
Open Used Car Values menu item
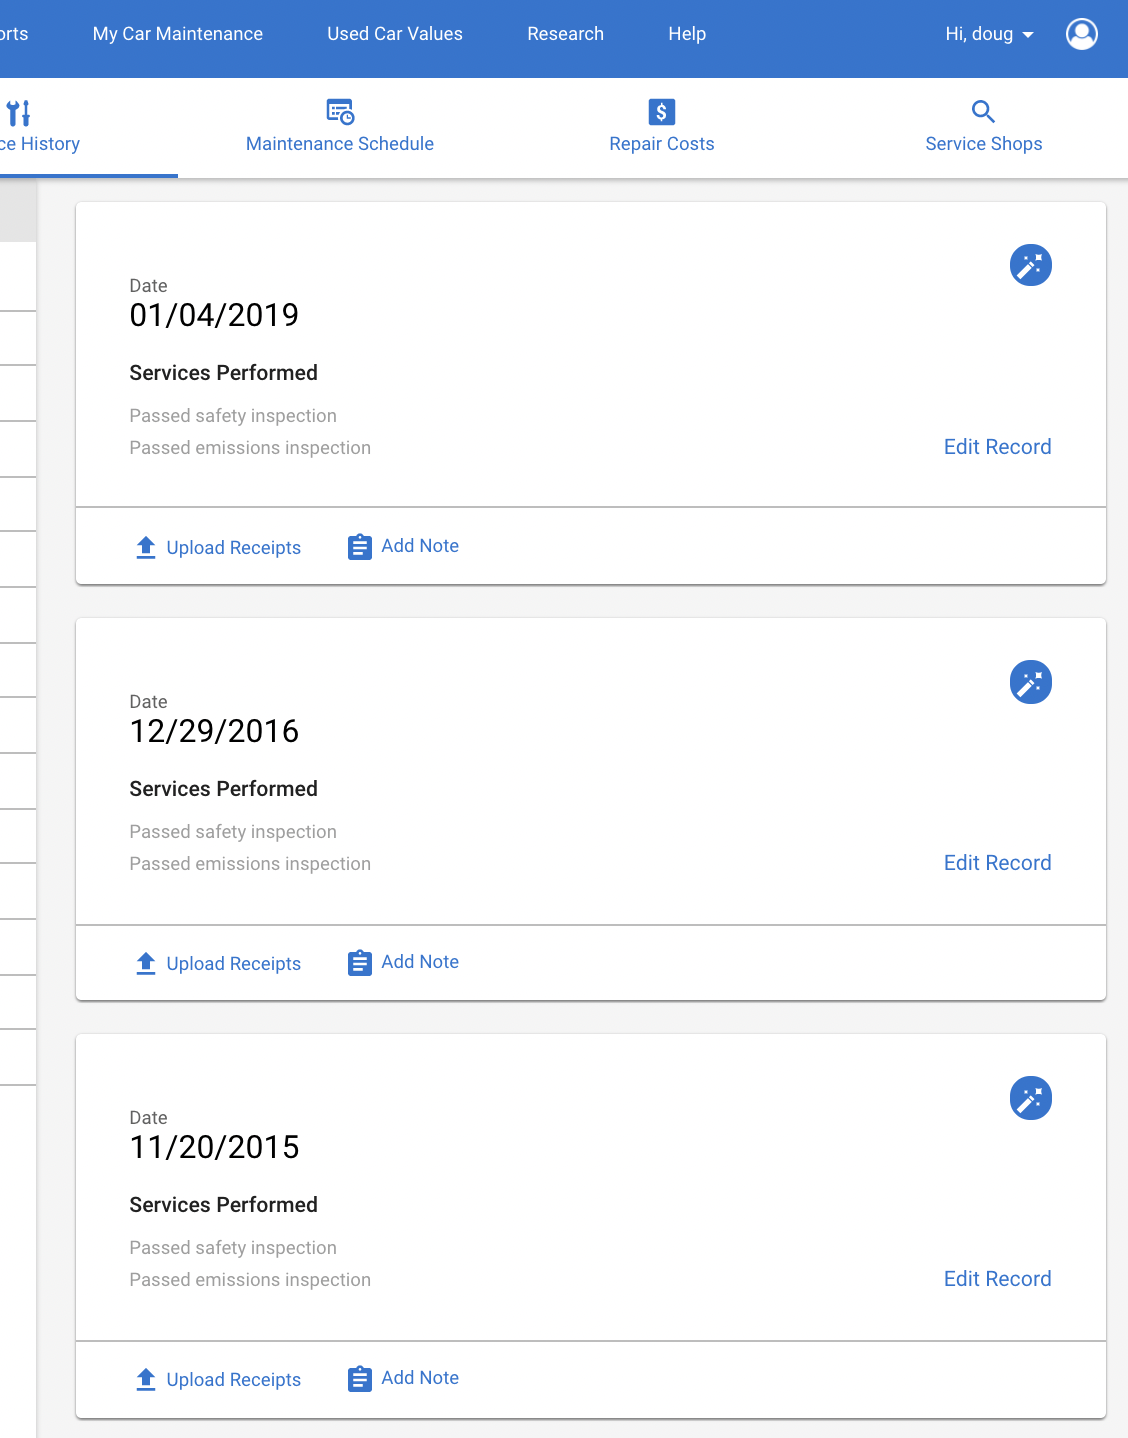click(395, 34)
